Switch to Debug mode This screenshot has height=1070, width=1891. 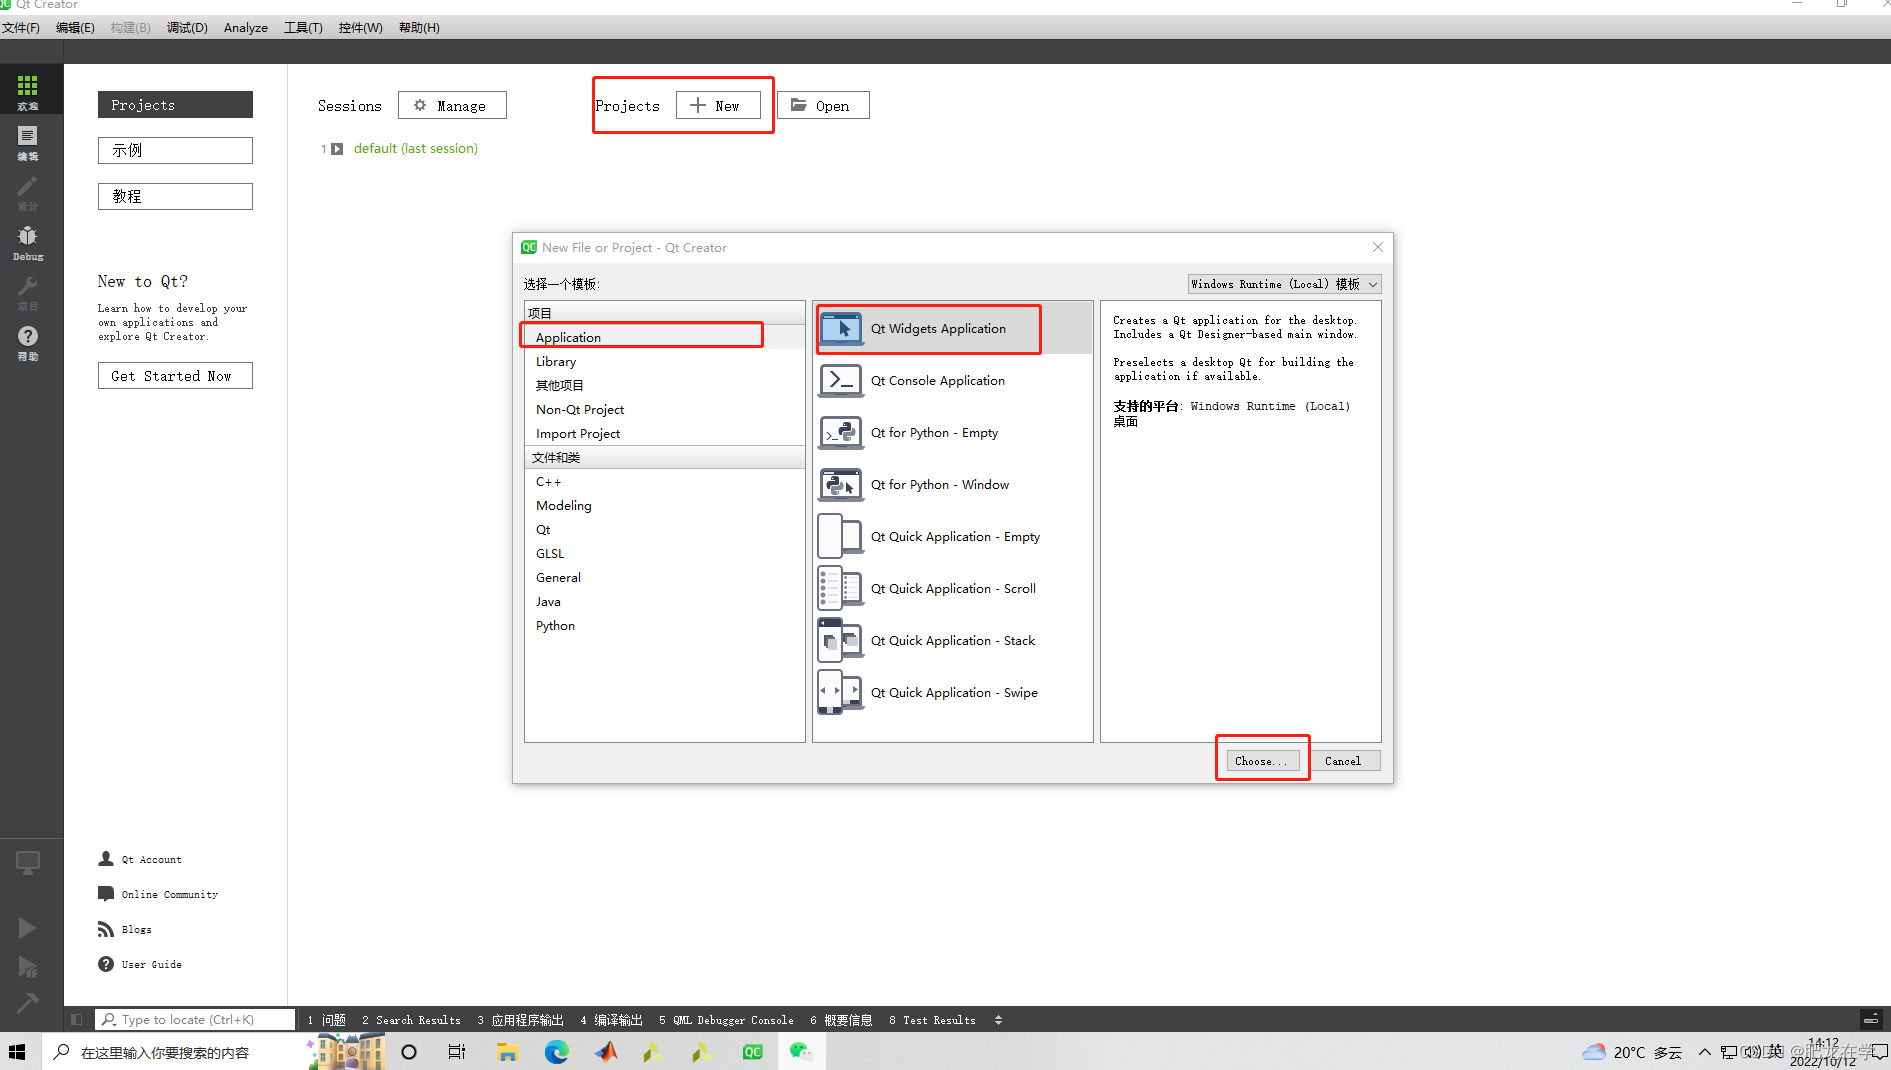pyautogui.click(x=28, y=242)
